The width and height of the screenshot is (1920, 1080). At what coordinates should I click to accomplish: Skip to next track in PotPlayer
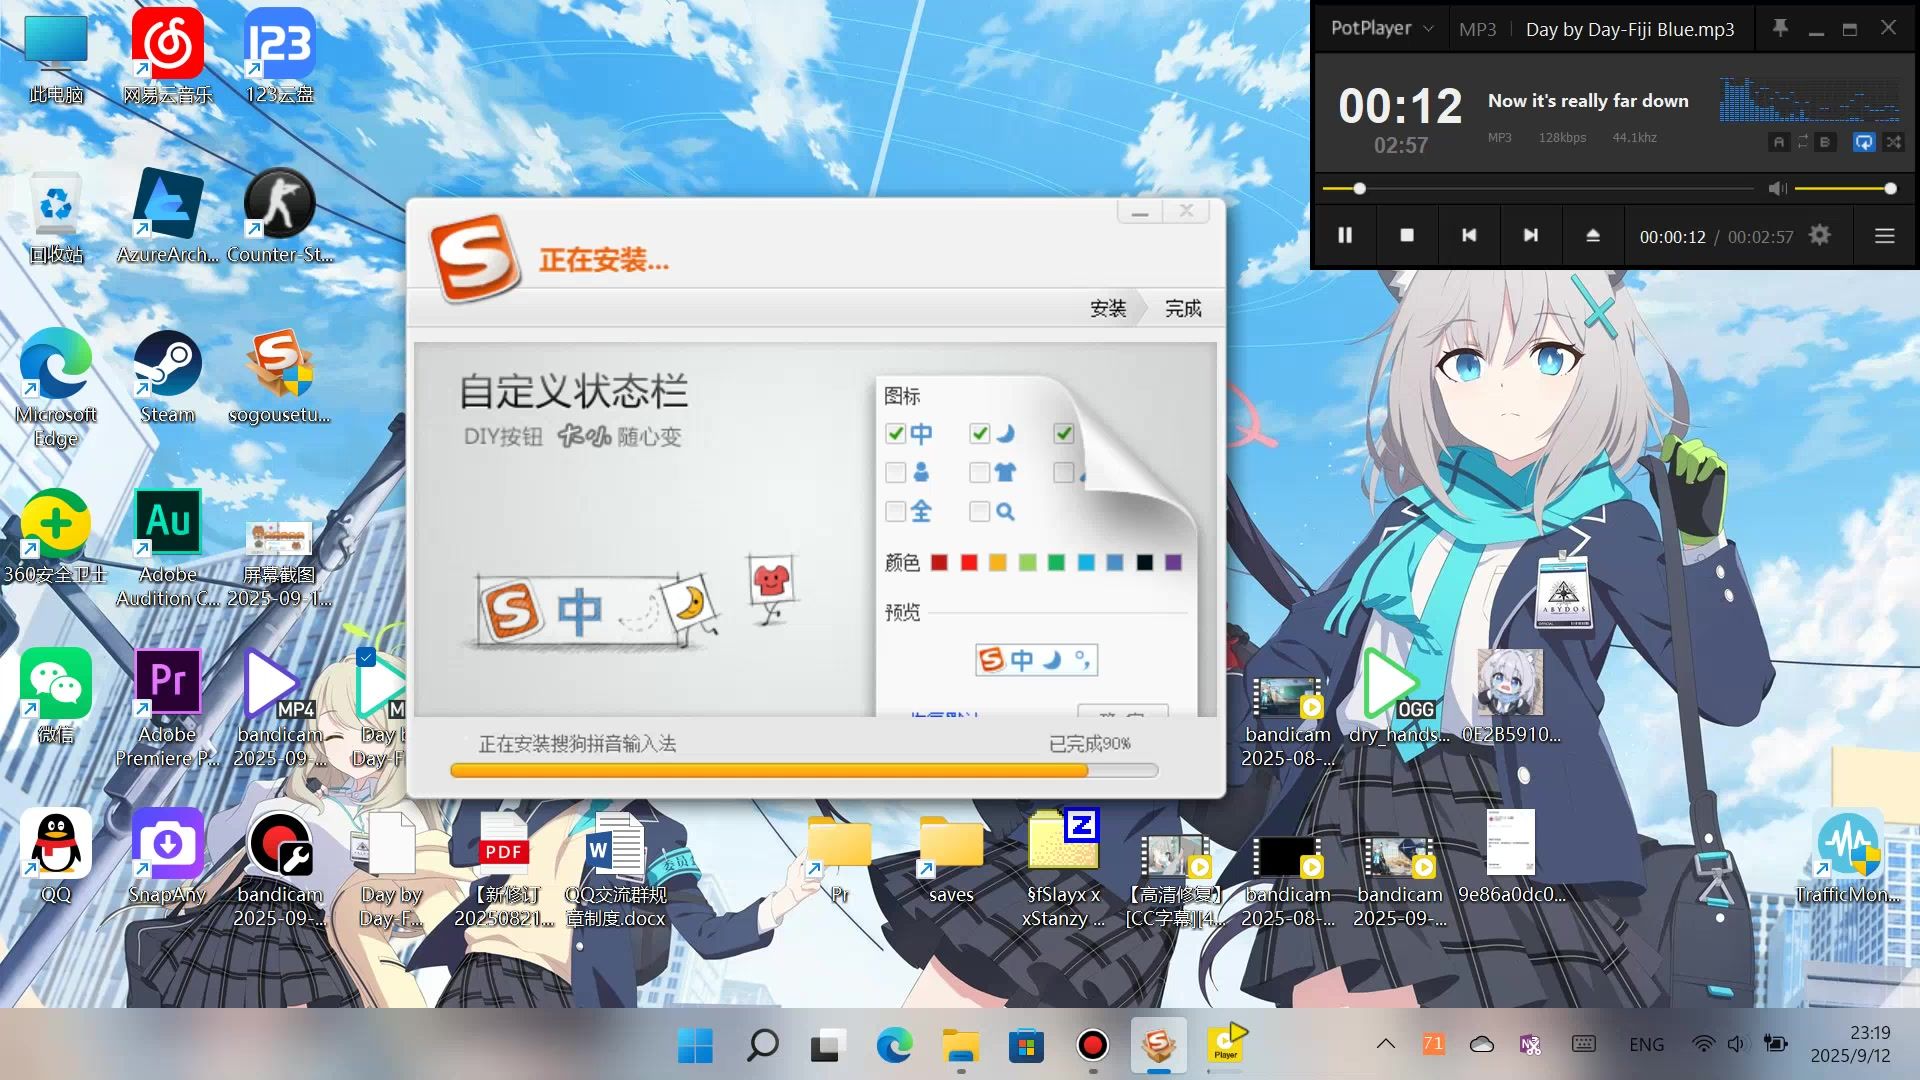tap(1531, 236)
